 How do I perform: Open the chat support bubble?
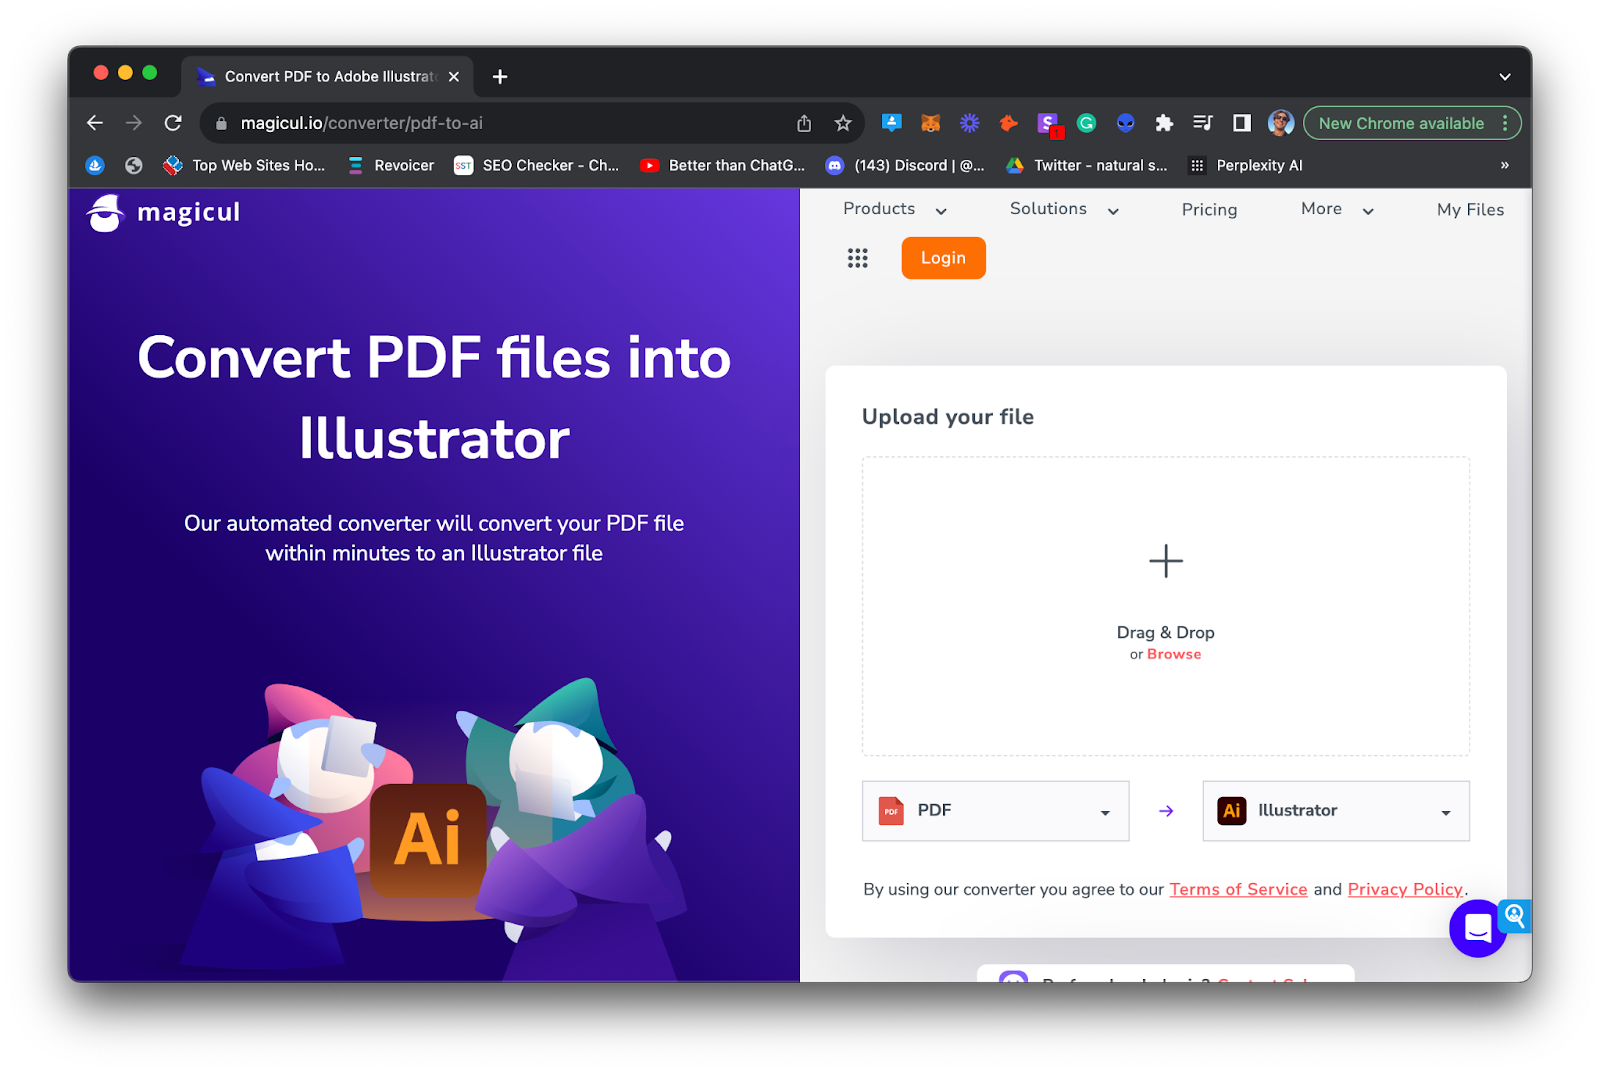(x=1477, y=928)
